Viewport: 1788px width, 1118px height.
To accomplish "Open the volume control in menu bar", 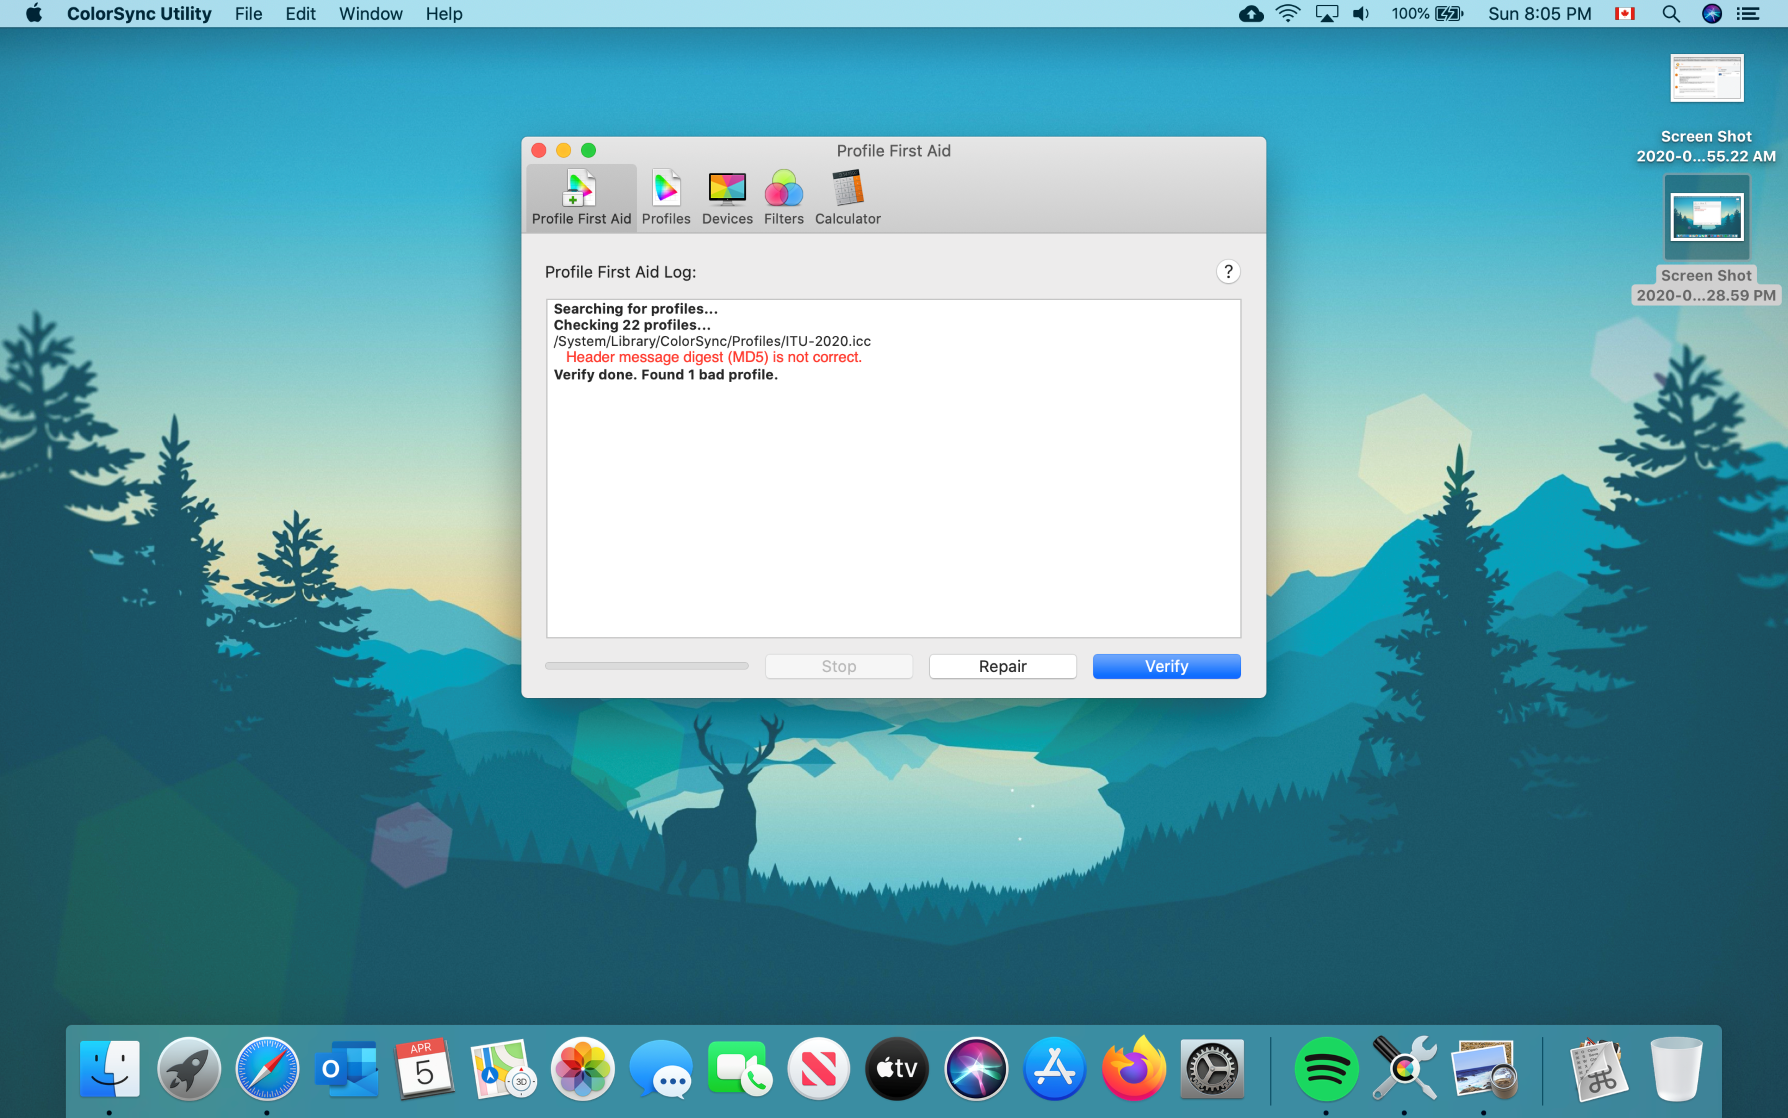I will [1361, 14].
